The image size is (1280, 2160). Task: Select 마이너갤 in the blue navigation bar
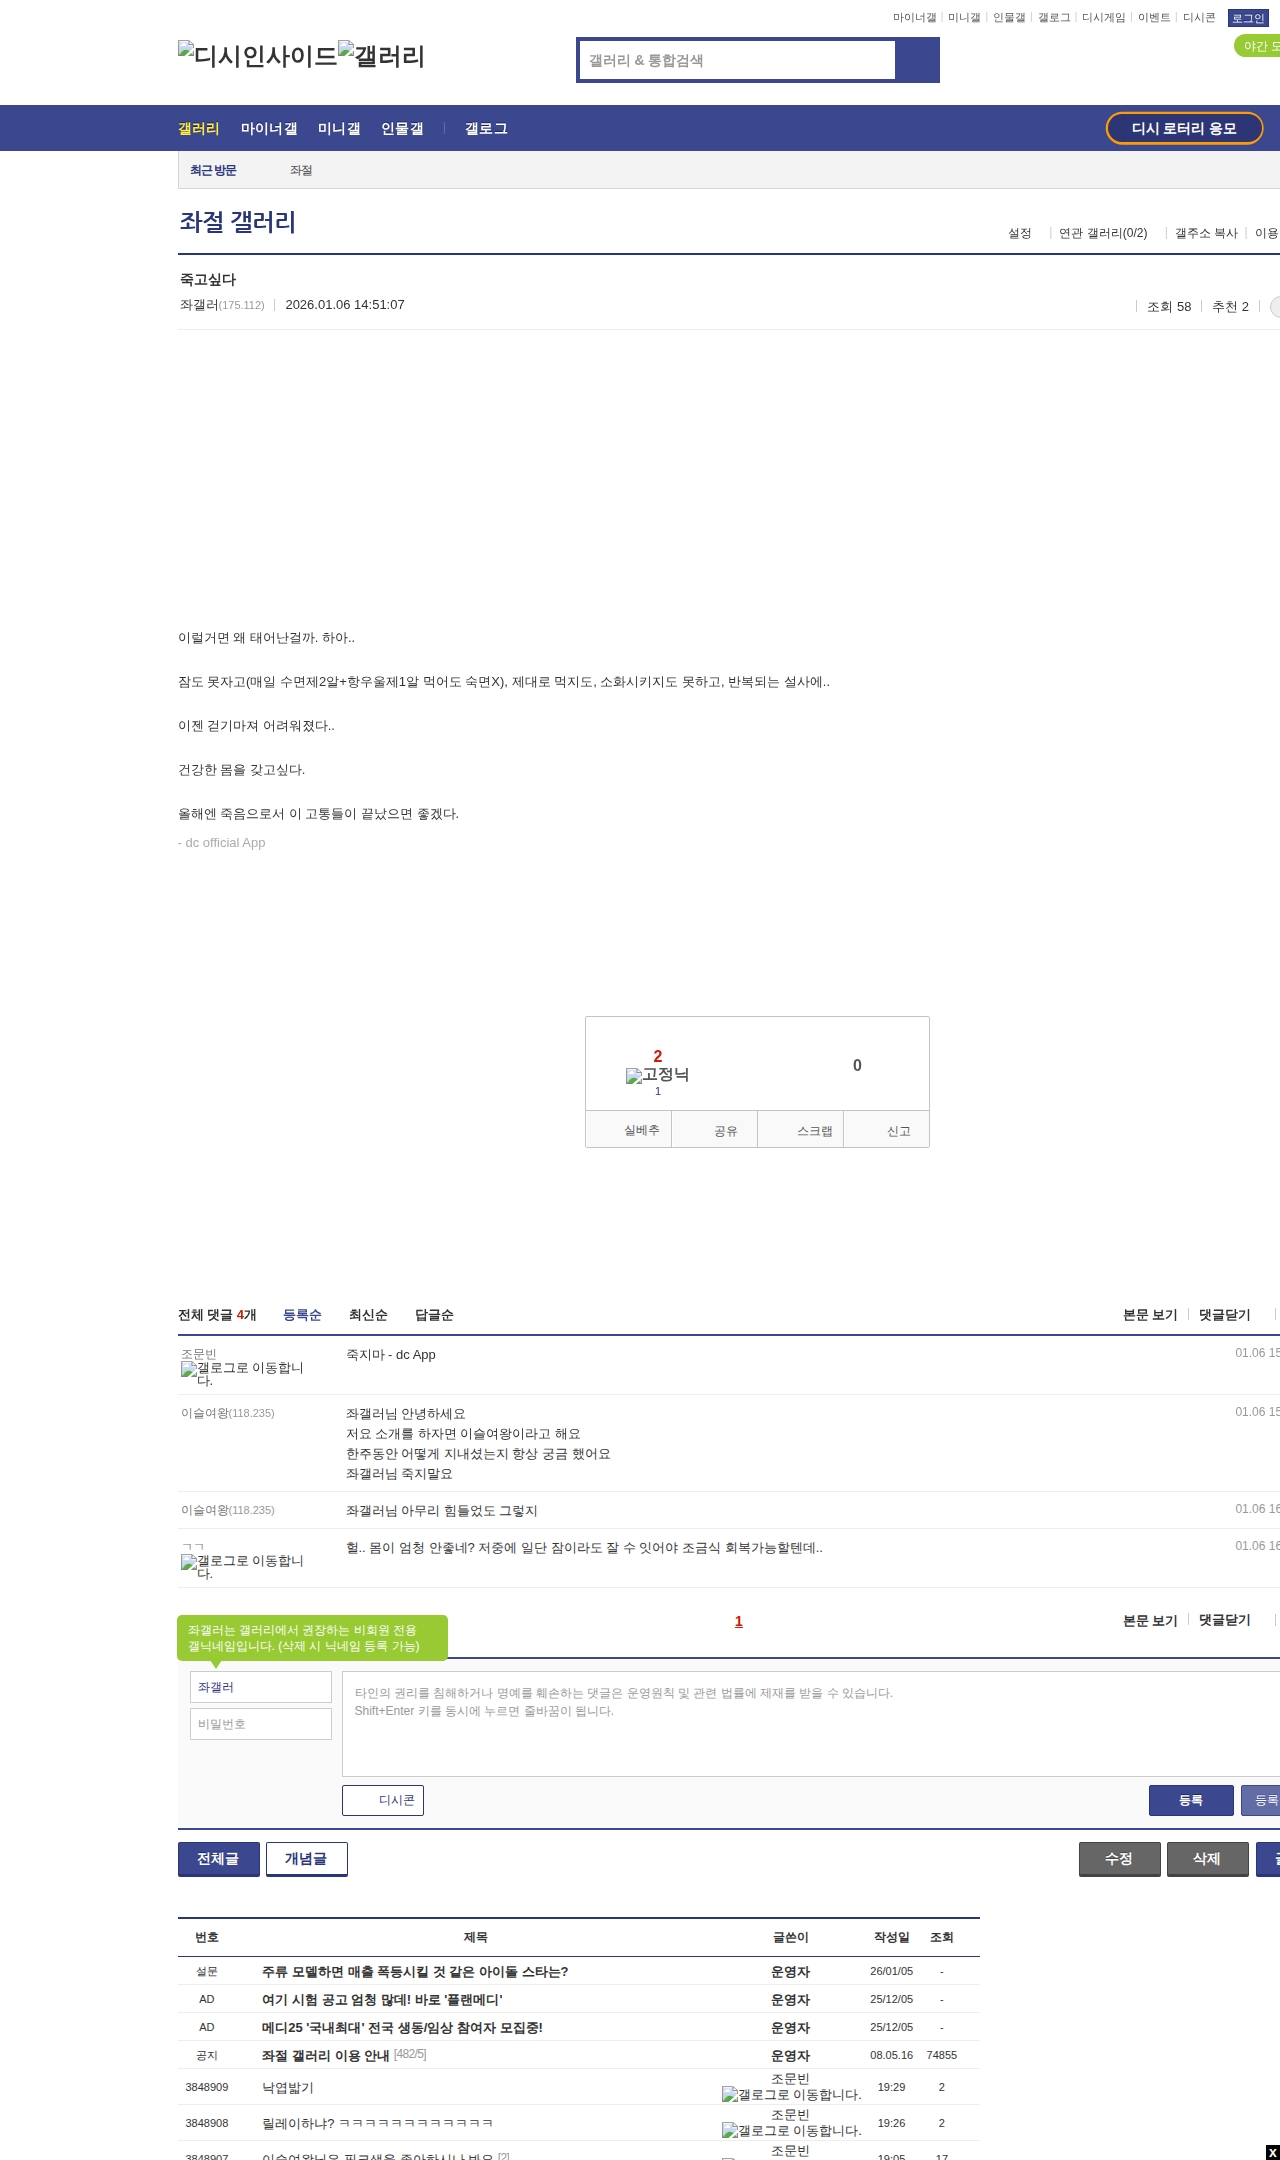(x=269, y=128)
